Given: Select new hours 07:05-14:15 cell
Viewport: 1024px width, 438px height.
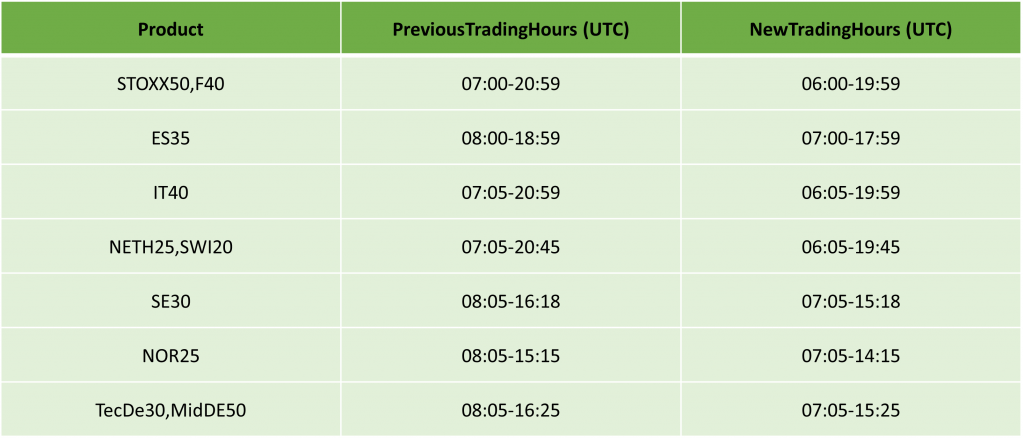Looking at the screenshot, I should 852,356.
